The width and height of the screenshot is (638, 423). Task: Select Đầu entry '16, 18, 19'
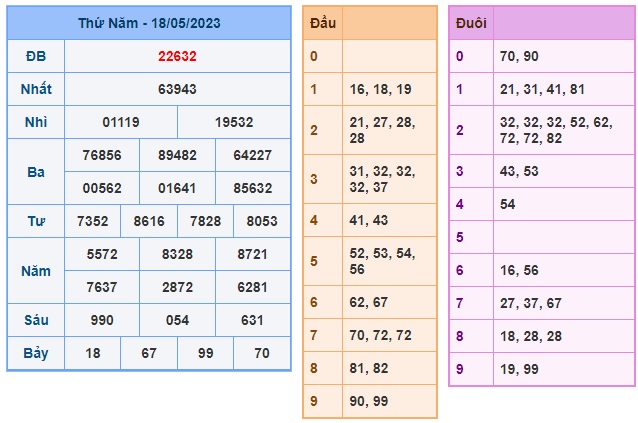pyautogui.click(x=380, y=89)
